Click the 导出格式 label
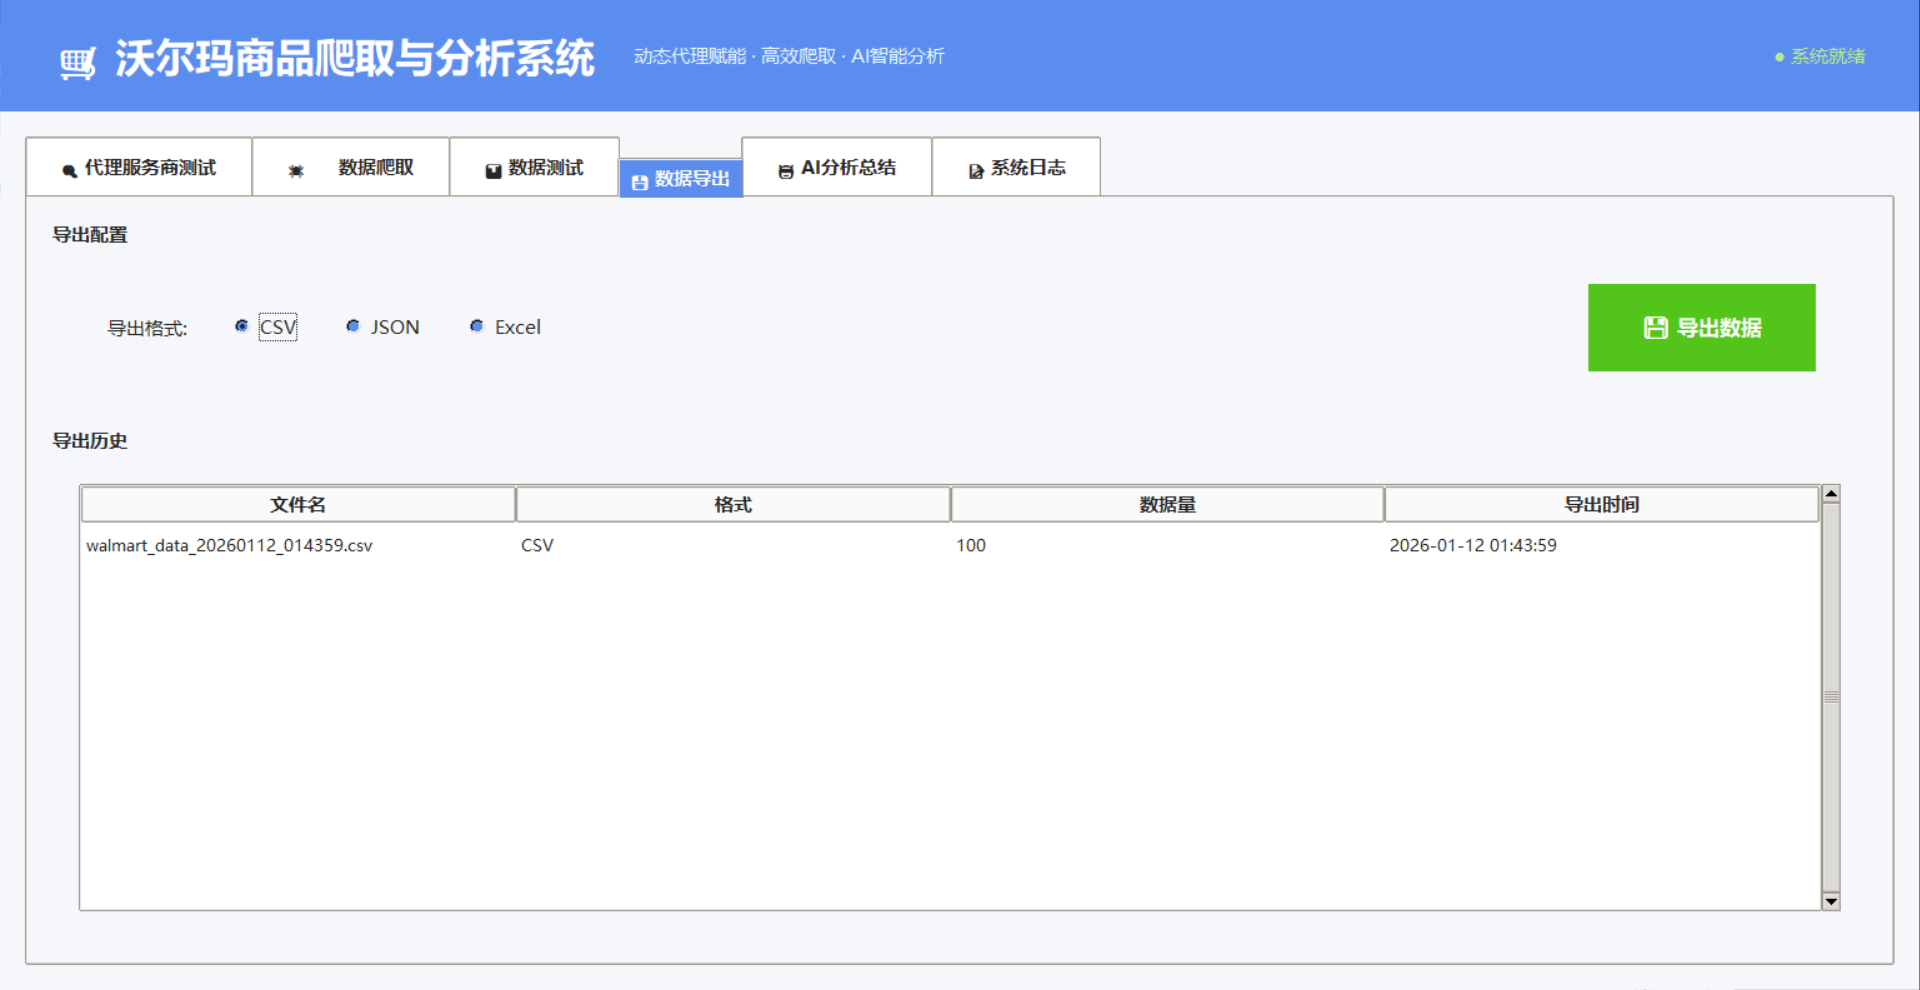This screenshot has height=990, width=1920. pyautogui.click(x=147, y=328)
